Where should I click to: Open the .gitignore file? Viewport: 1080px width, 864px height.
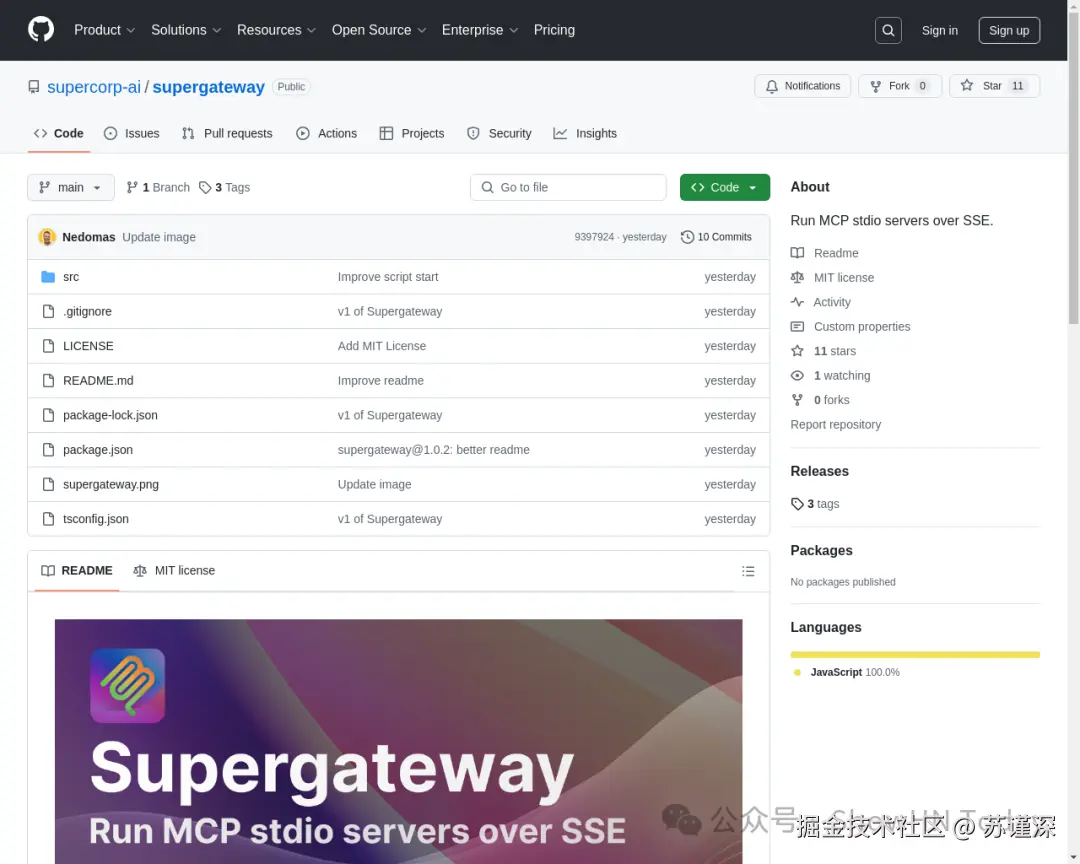tap(87, 311)
